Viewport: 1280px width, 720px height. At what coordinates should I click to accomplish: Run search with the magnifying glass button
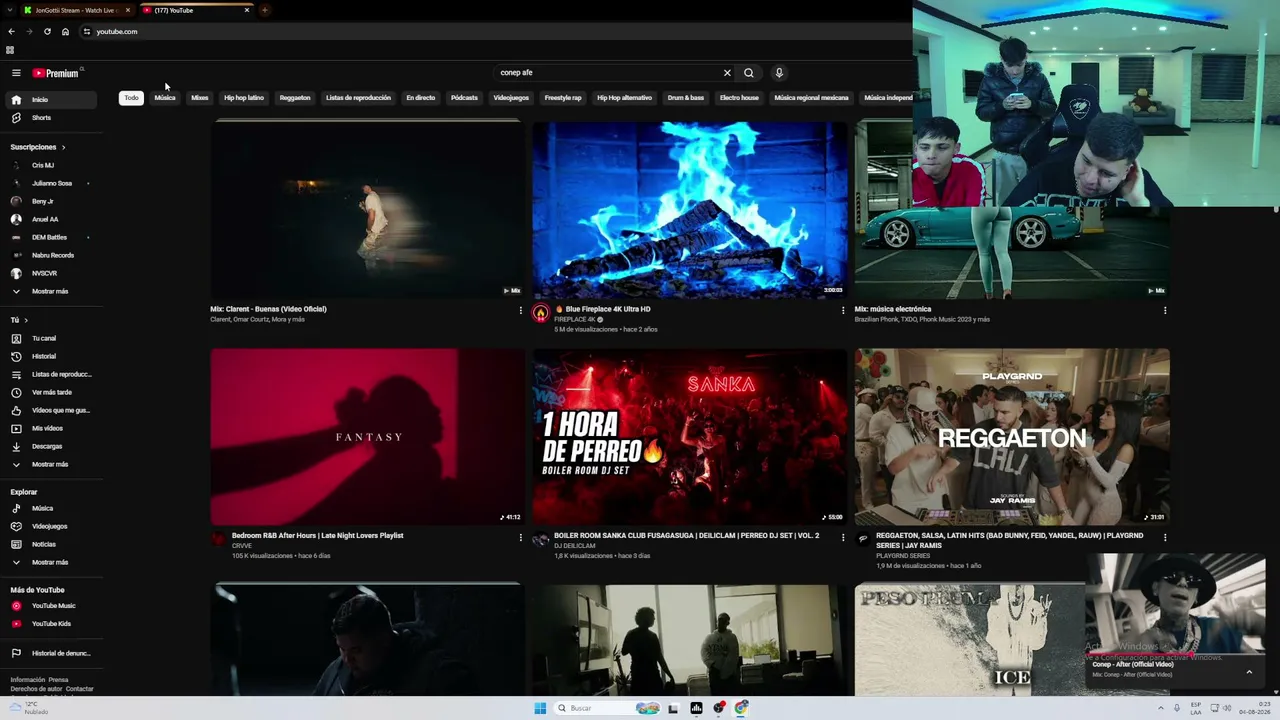(748, 73)
